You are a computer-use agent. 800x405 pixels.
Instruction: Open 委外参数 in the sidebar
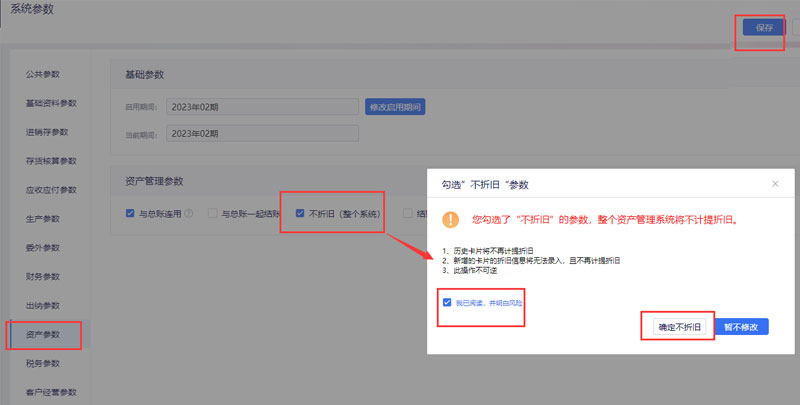(x=43, y=248)
